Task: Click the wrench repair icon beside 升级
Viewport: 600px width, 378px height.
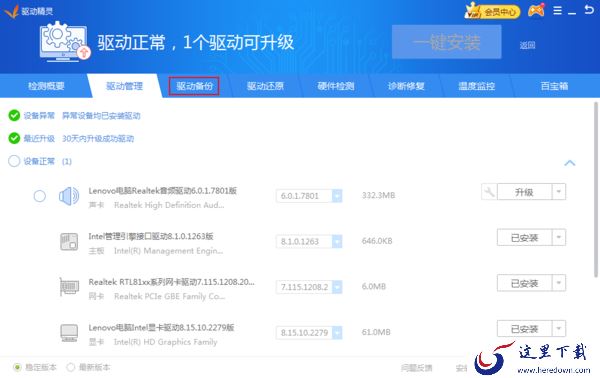Action: [489, 192]
